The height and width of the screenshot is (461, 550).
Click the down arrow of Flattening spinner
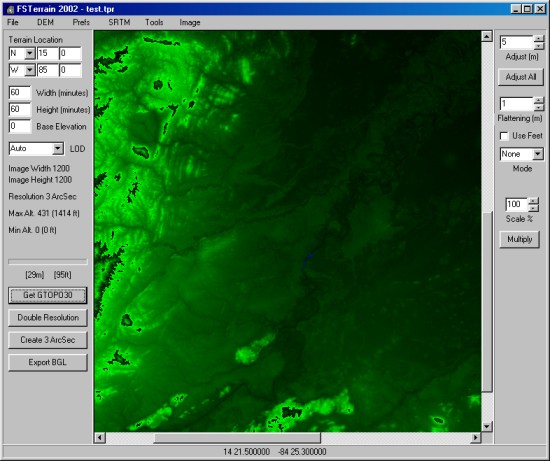[x=538, y=107]
